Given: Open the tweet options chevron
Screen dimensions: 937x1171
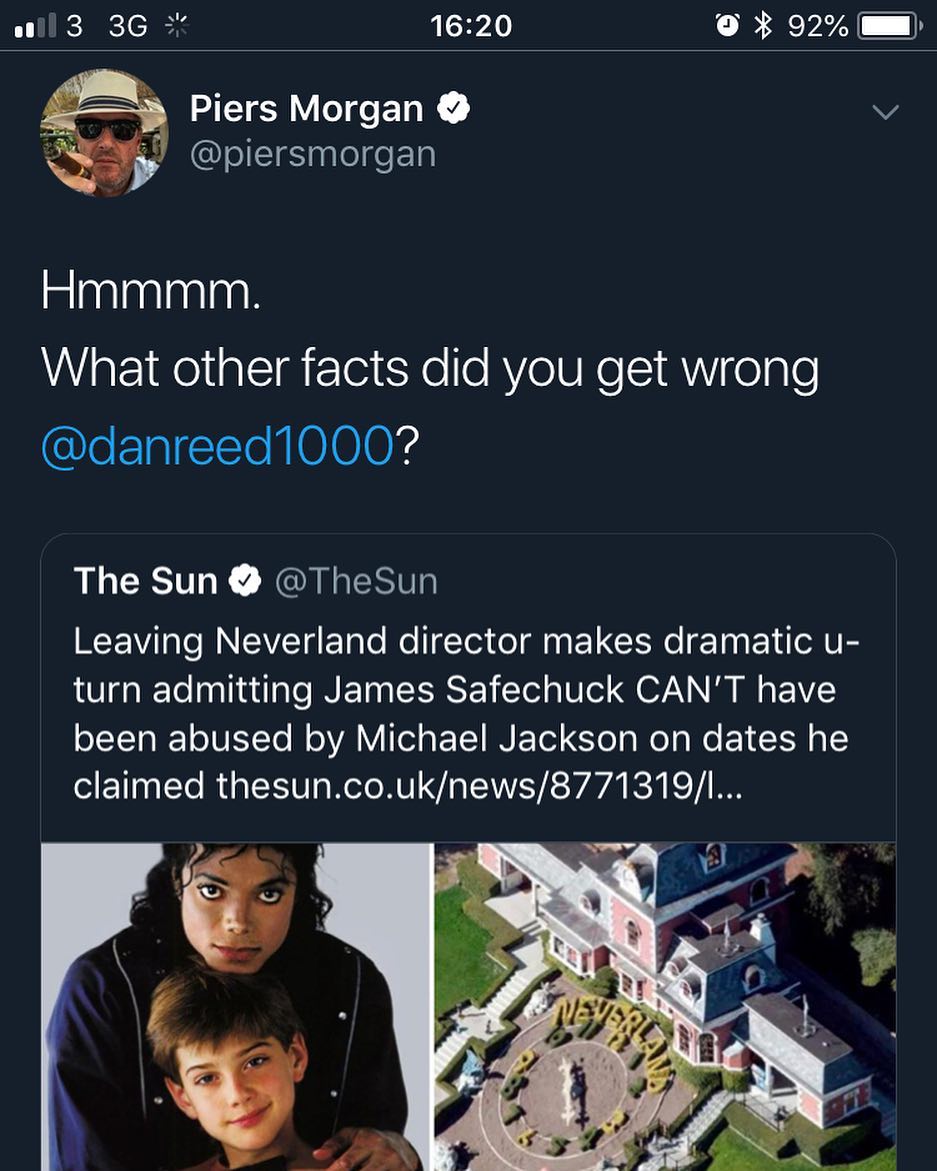Looking at the screenshot, I should (x=885, y=112).
